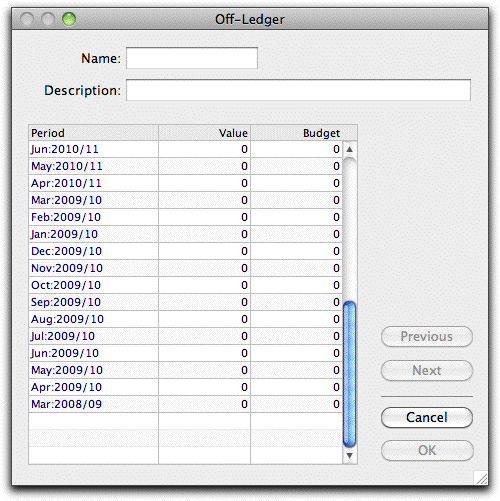Click the blue scrollbar thumb
Viewport: 500px width, 501px height.
pos(349,374)
